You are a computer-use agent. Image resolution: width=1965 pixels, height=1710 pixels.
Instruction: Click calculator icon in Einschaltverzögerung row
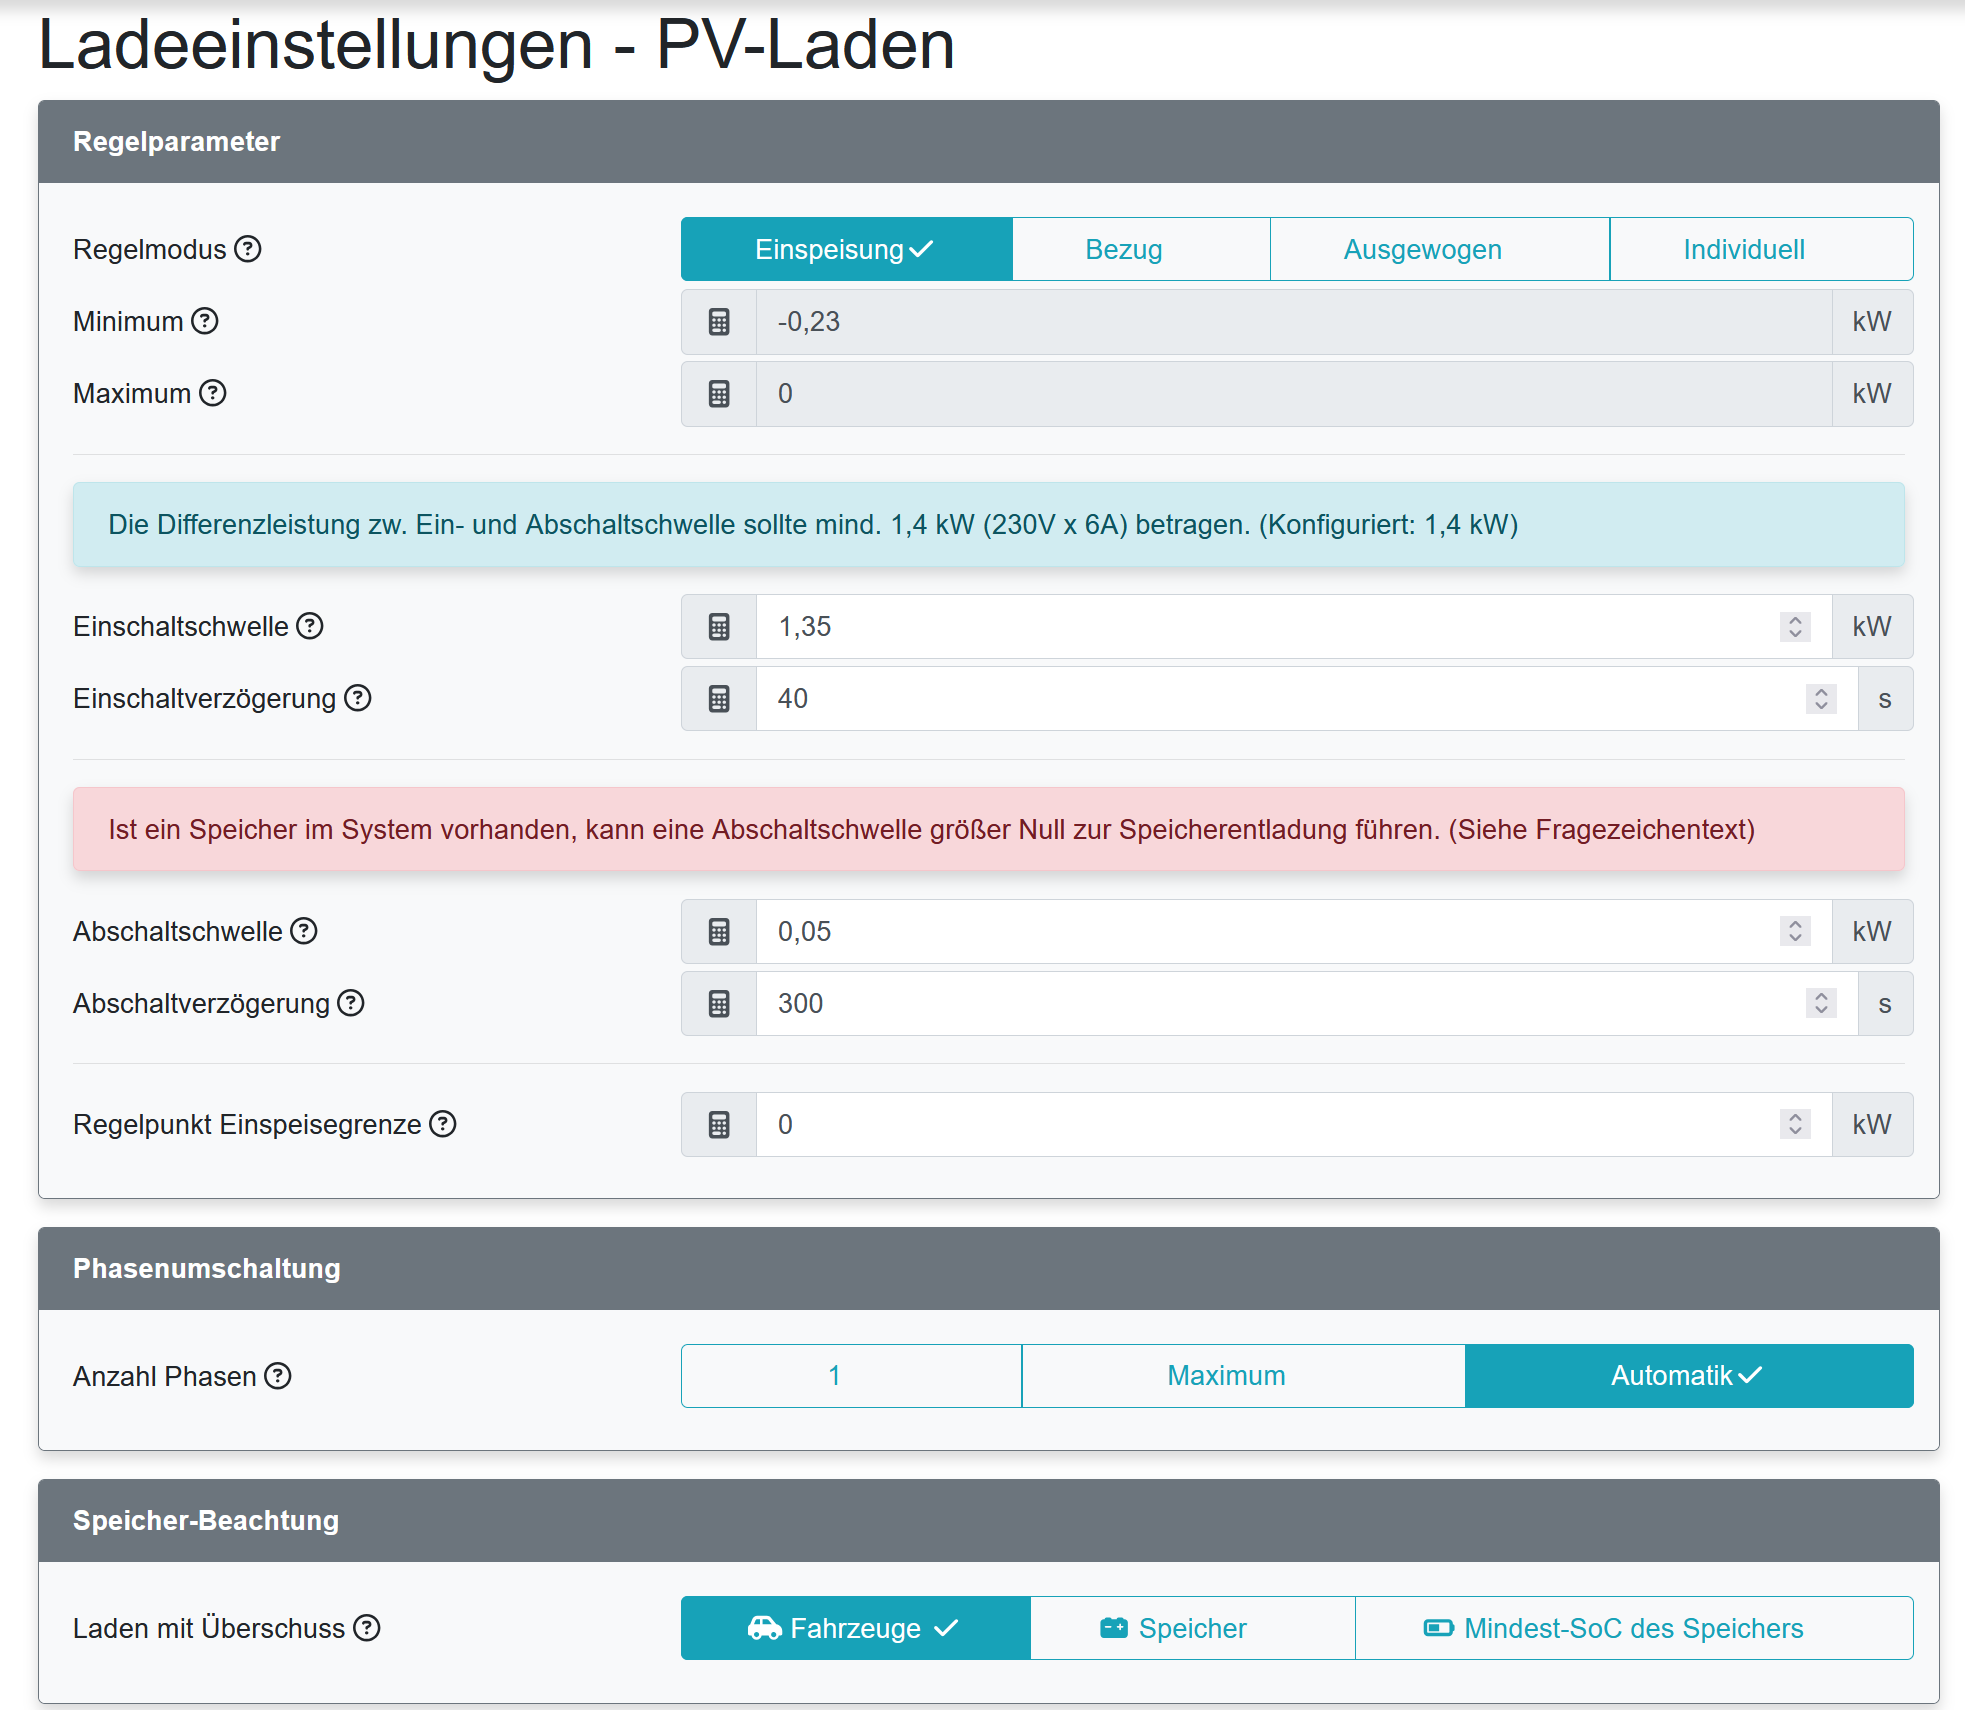click(x=719, y=699)
